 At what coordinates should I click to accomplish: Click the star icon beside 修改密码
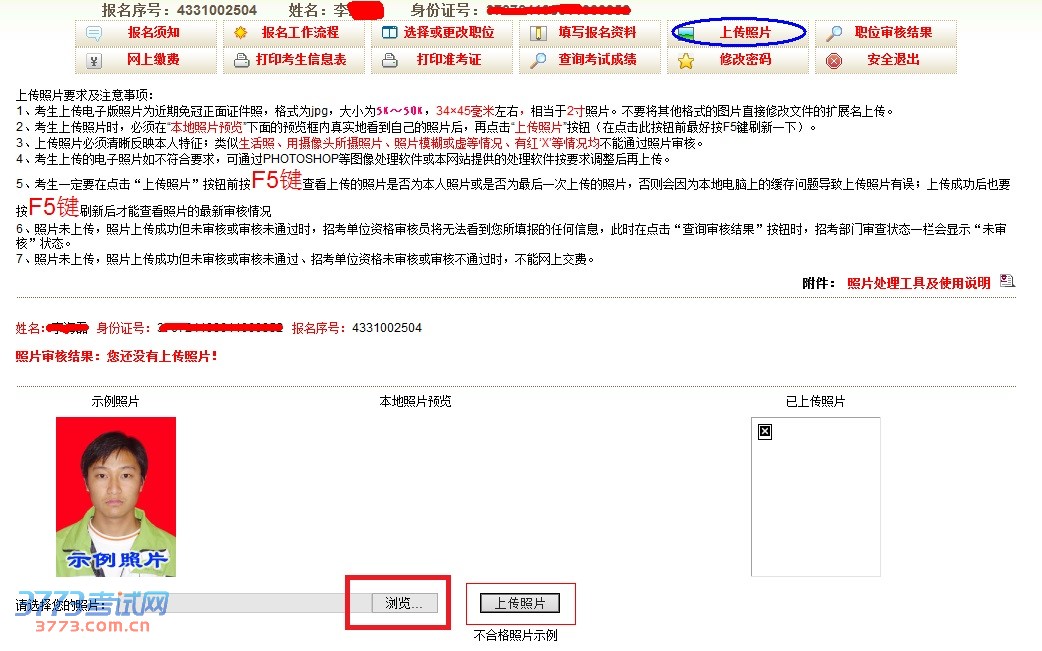[x=686, y=61]
